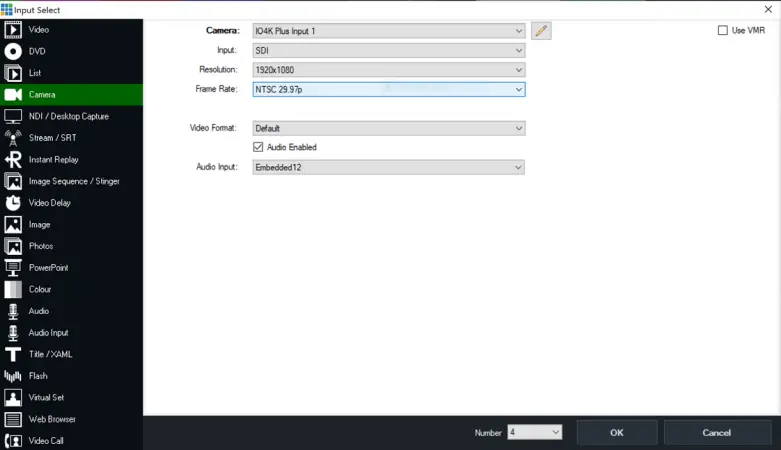The height and width of the screenshot is (450, 781).
Task: Choose the List playlist icon
Action: [13, 73]
